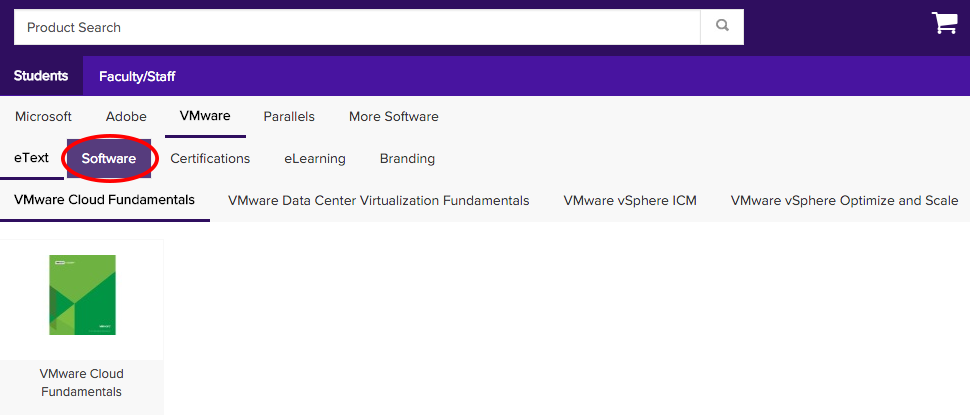Open the Parallels category

[x=289, y=116]
